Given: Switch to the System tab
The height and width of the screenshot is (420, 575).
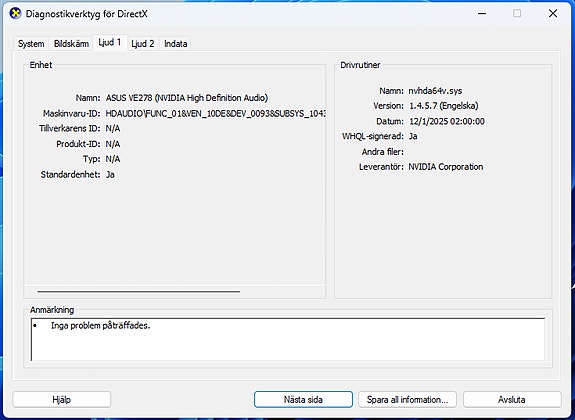Looking at the screenshot, I should coord(31,44).
